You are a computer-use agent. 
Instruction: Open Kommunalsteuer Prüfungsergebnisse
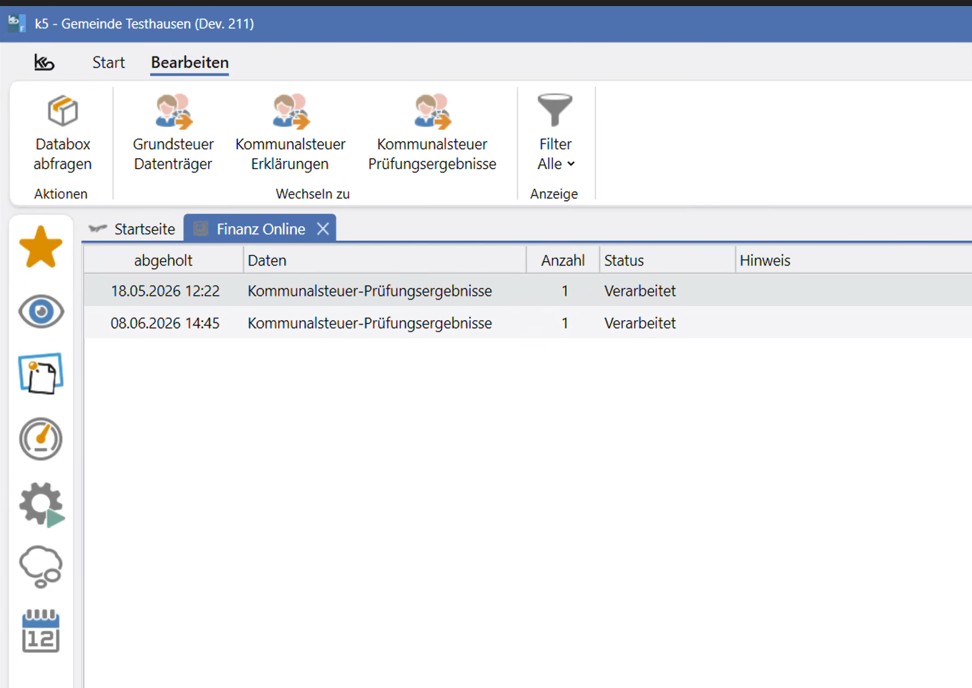(432, 132)
